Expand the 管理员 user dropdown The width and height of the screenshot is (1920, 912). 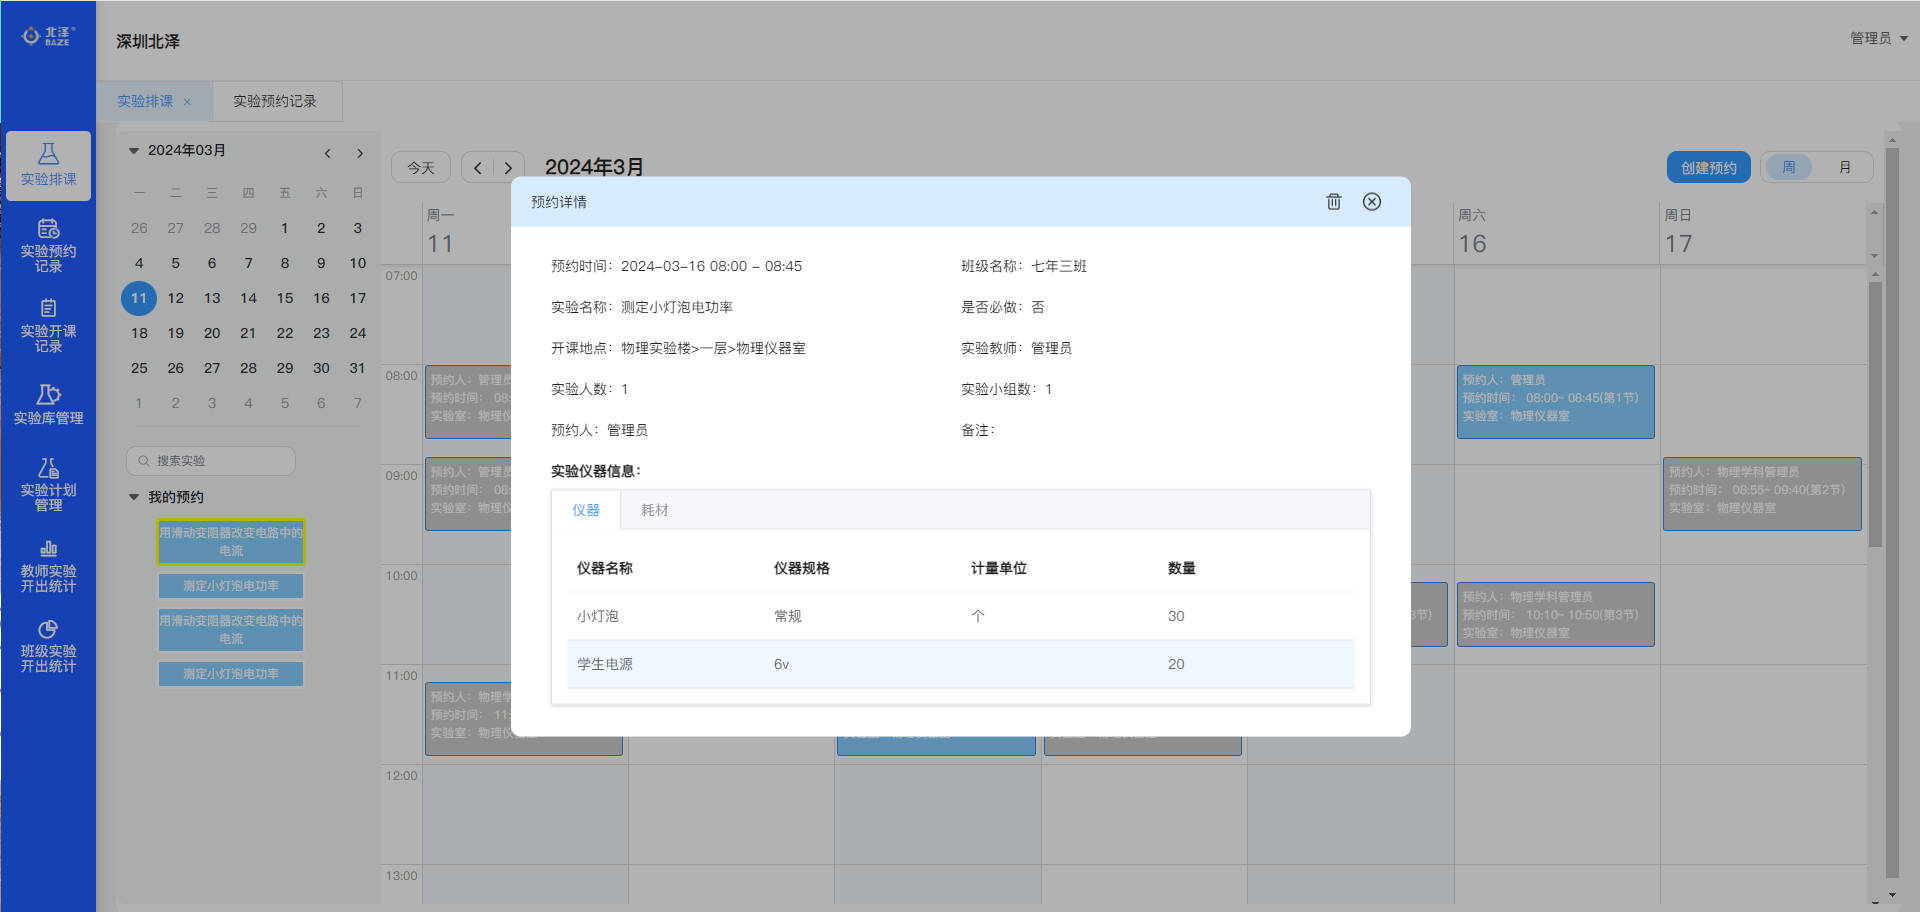coord(1878,38)
